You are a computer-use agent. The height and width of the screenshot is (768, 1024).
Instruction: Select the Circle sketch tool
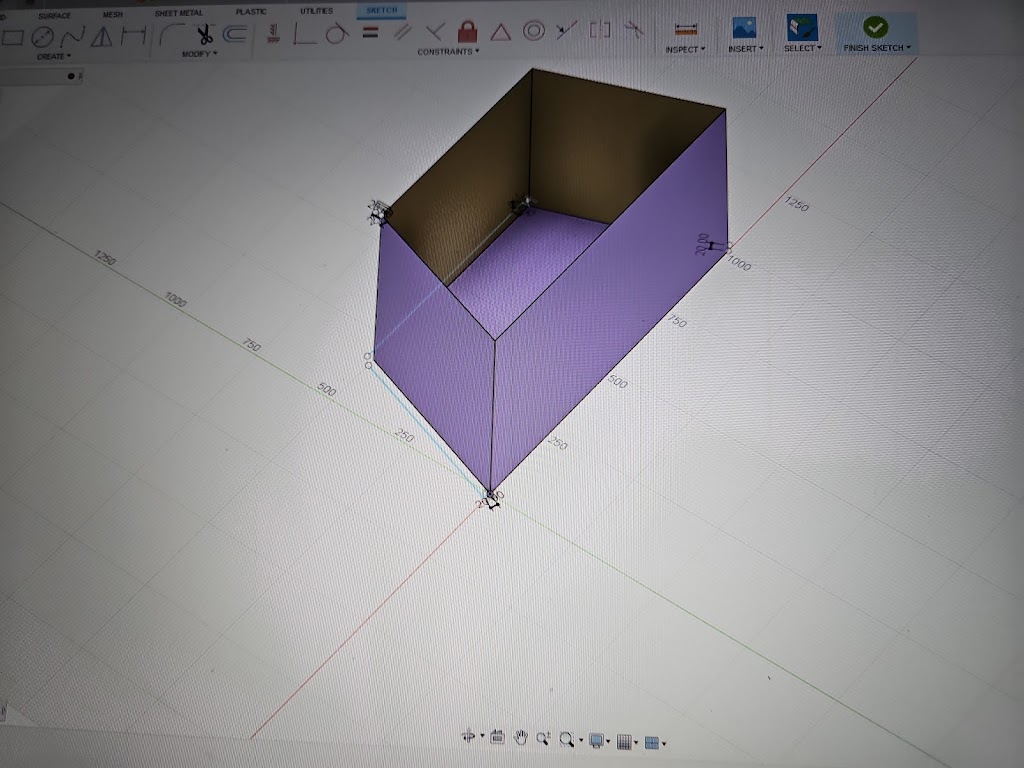coord(42,37)
